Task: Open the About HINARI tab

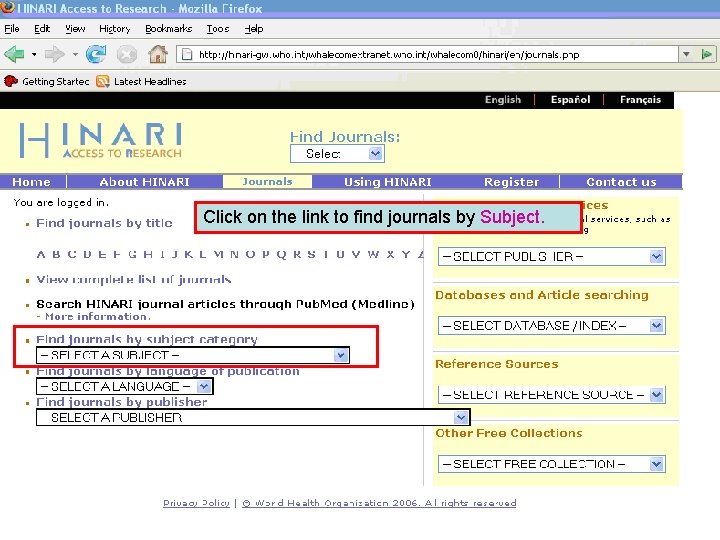Action: click(x=145, y=182)
